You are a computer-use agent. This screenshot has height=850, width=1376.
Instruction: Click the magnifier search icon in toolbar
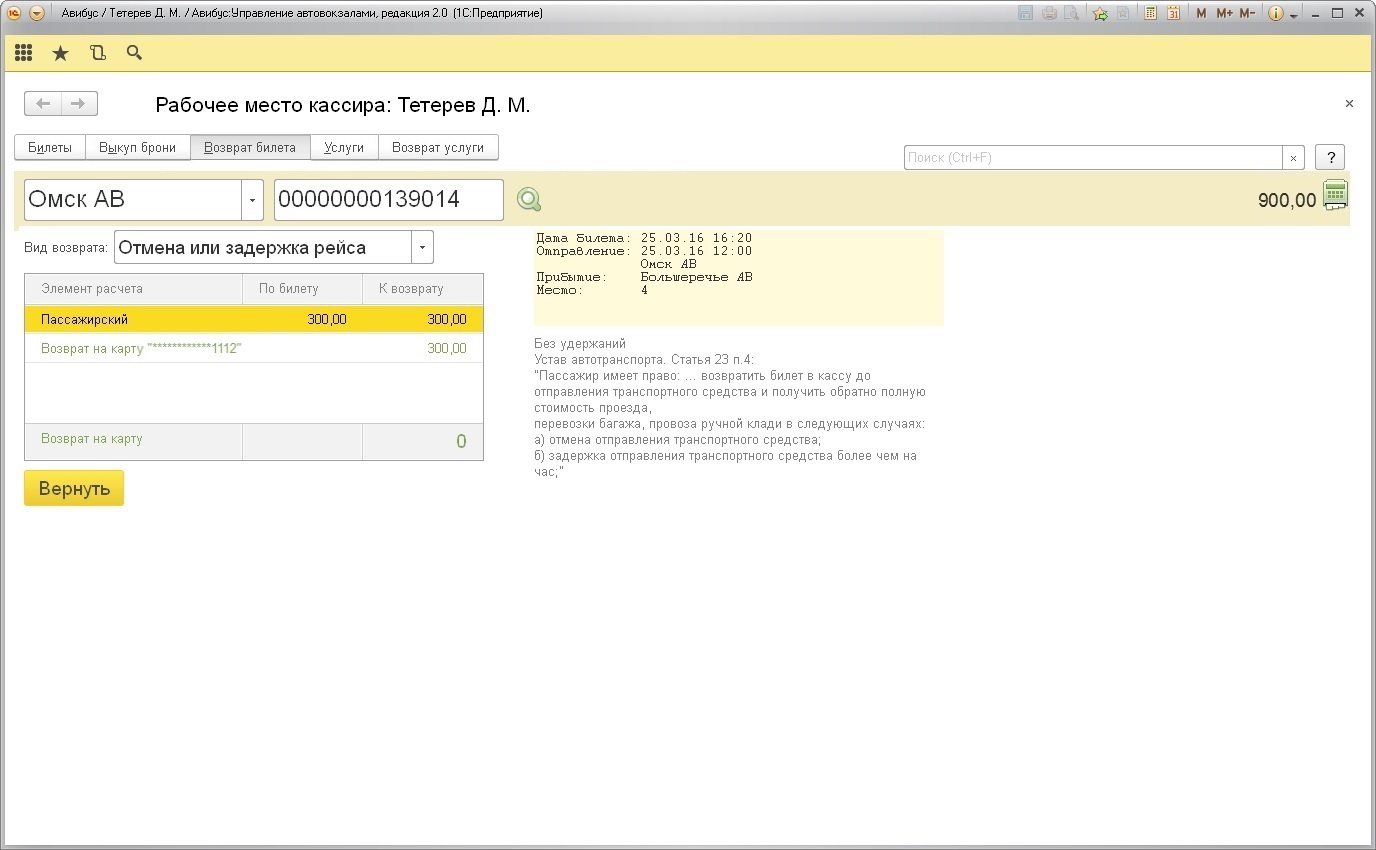coord(134,53)
